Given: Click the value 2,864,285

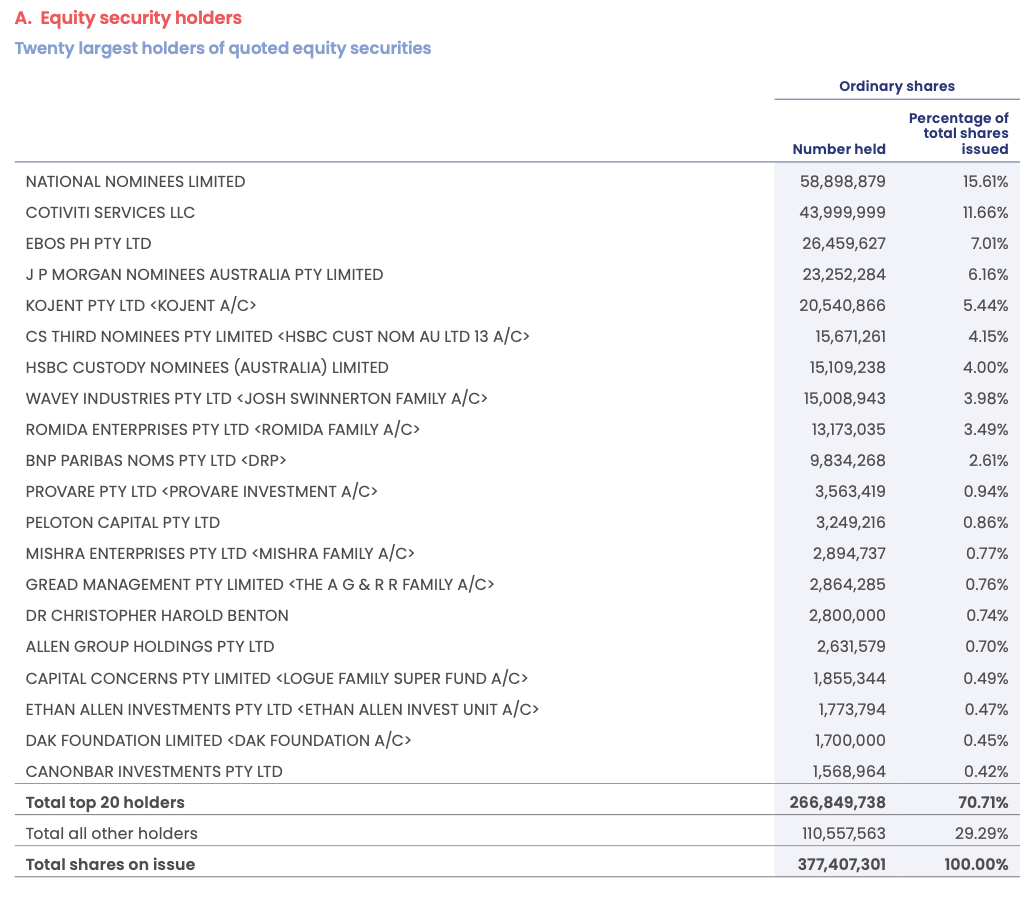Looking at the screenshot, I should 848,585.
